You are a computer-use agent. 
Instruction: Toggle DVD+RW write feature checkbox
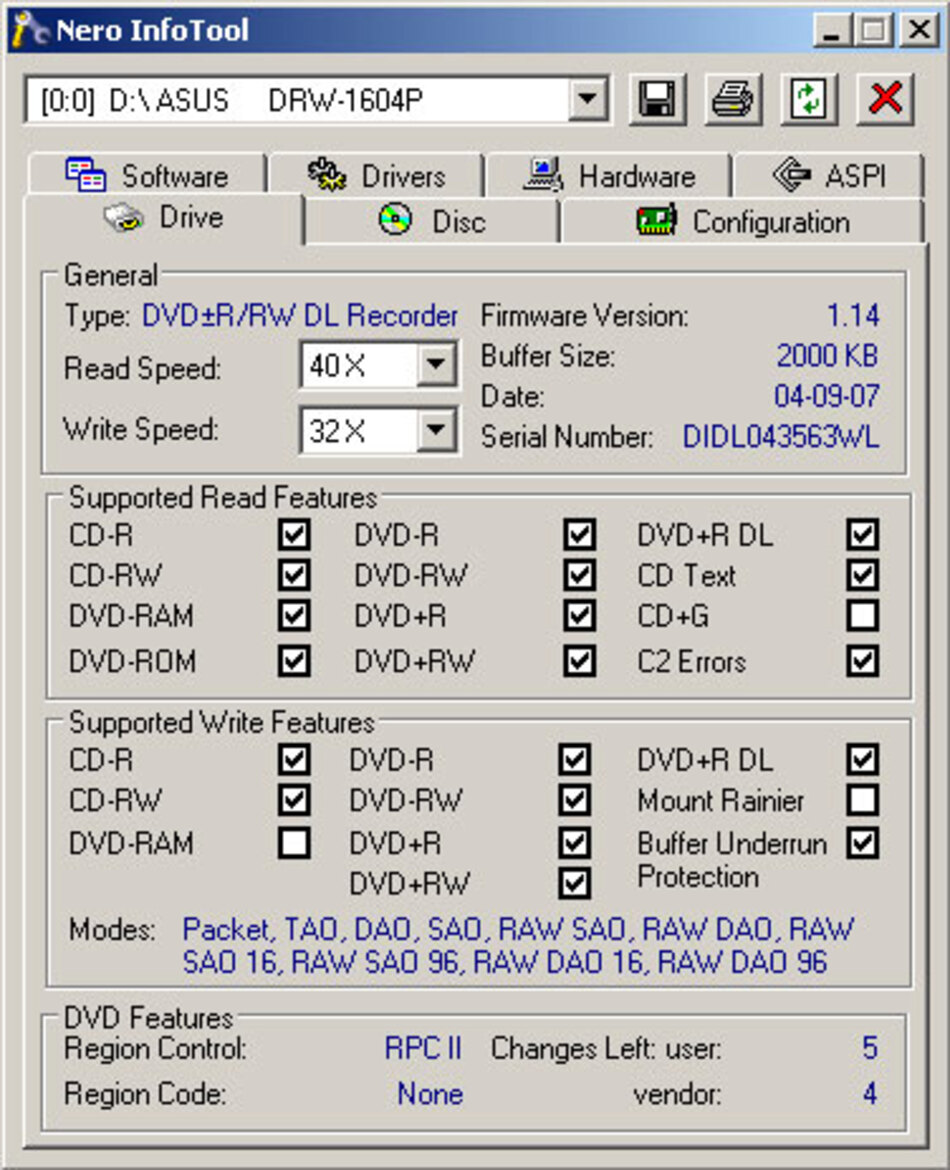(x=575, y=883)
